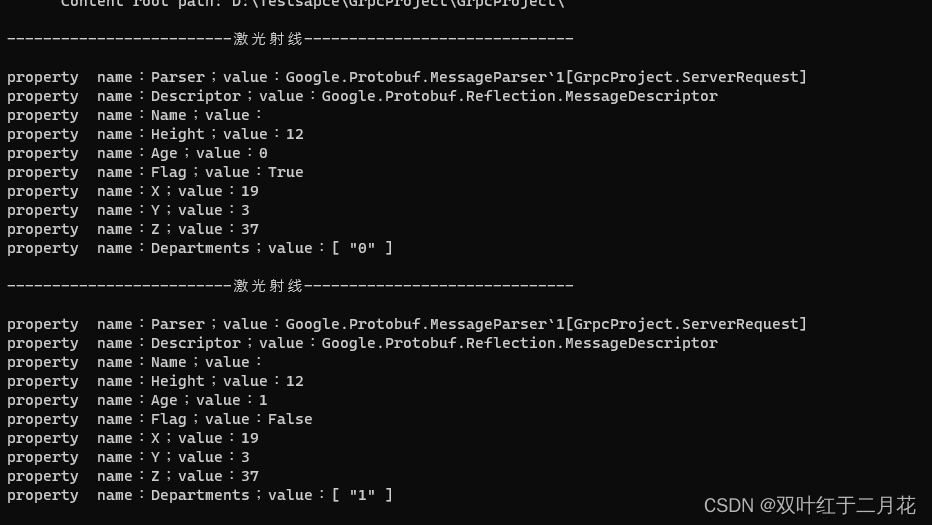Click the second Descriptor property line
This screenshot has width=932, height=525.
point(363,343)
